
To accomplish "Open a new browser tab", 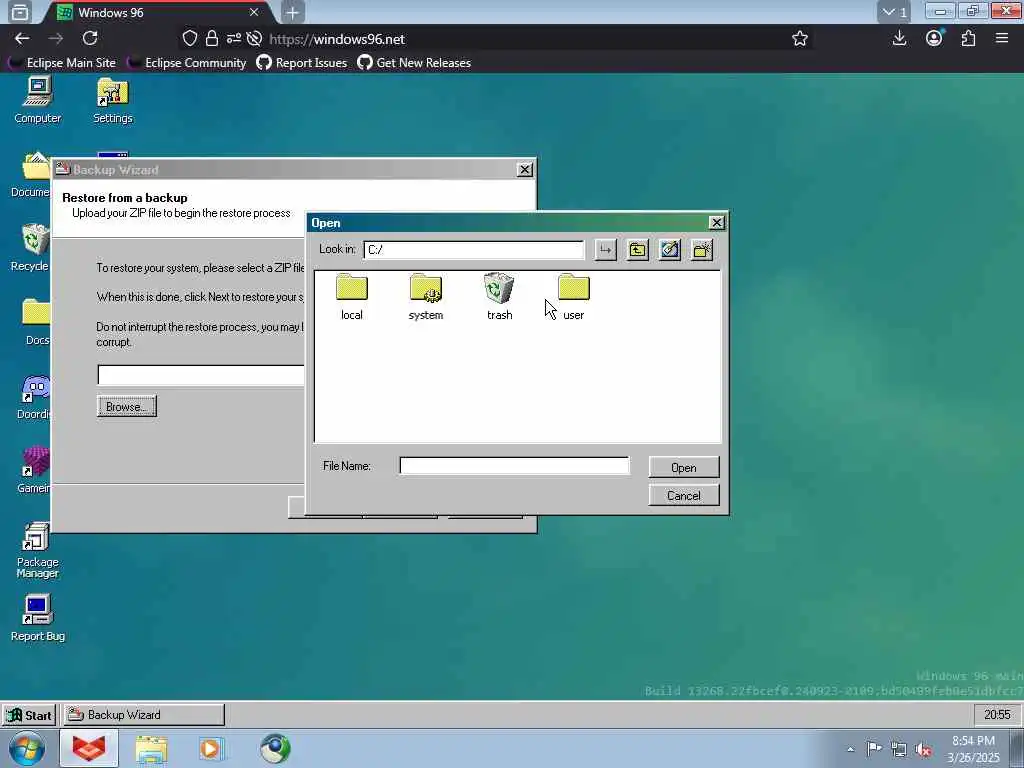I will 293,12.
